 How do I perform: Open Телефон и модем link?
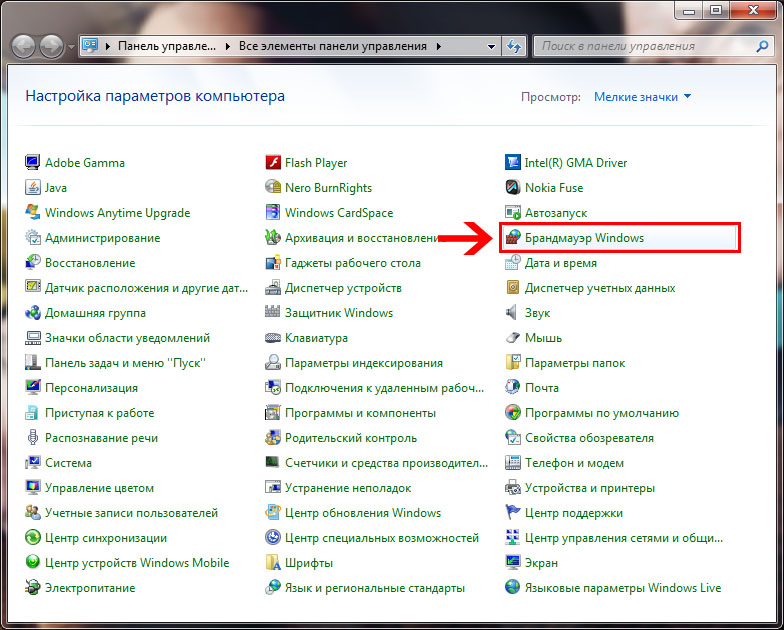pos(574,463)
